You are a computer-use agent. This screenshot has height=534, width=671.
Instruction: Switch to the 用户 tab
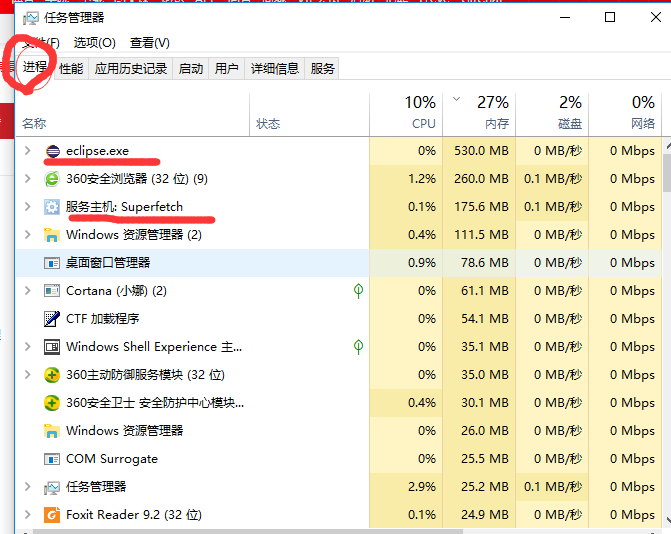[226, 68]
